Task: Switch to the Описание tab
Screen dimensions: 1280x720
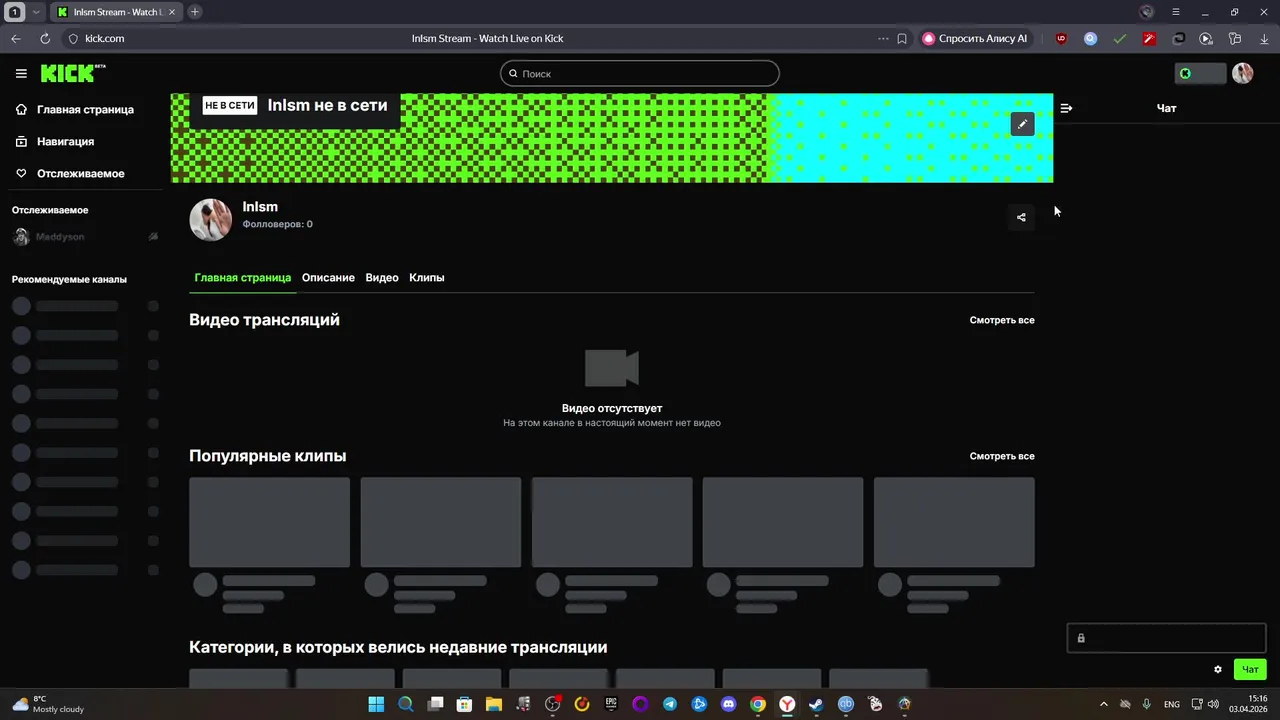Action: click(x=328, y=277)
